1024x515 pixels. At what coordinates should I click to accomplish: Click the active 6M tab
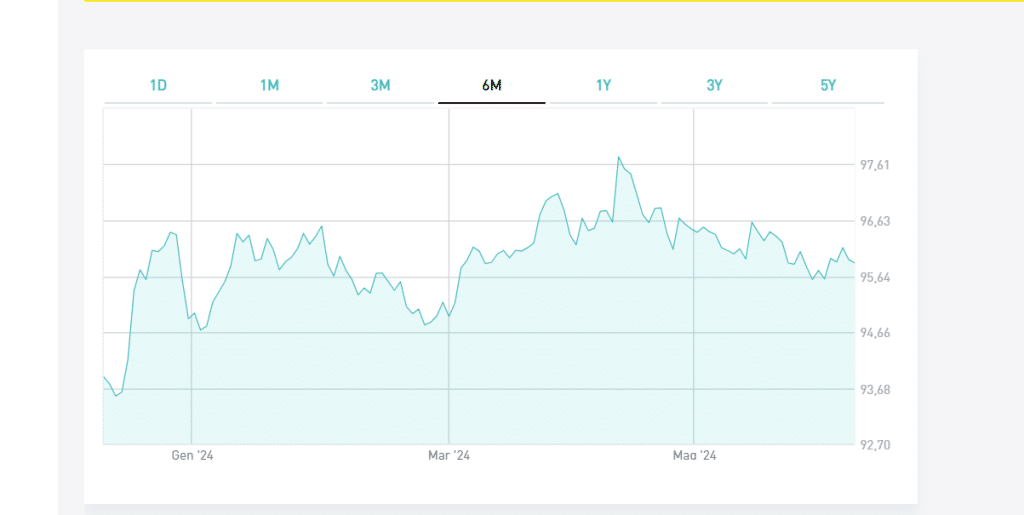point(491,86)
